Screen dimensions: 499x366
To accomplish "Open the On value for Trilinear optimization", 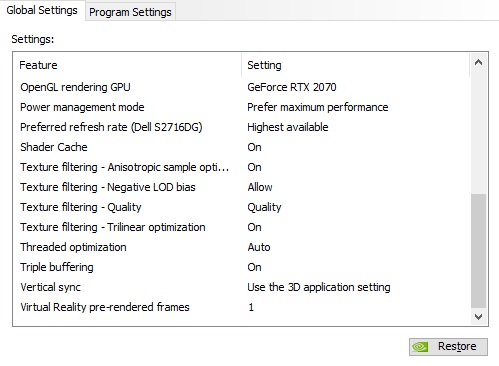I will [x=254, y=227].
